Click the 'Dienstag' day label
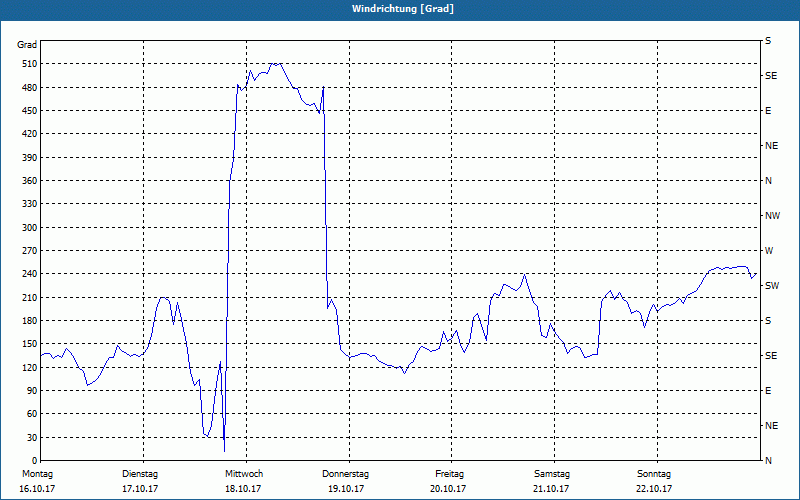Viewport: 800px width, 500px height. [x=140, y=474]
